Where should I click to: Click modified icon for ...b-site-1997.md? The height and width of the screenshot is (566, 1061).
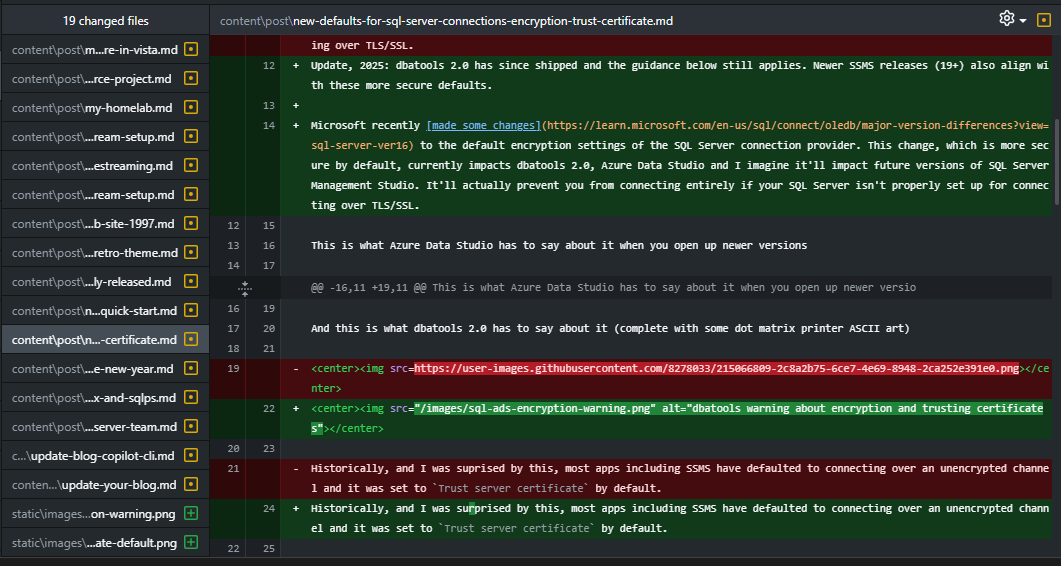[x=191, y=223]
